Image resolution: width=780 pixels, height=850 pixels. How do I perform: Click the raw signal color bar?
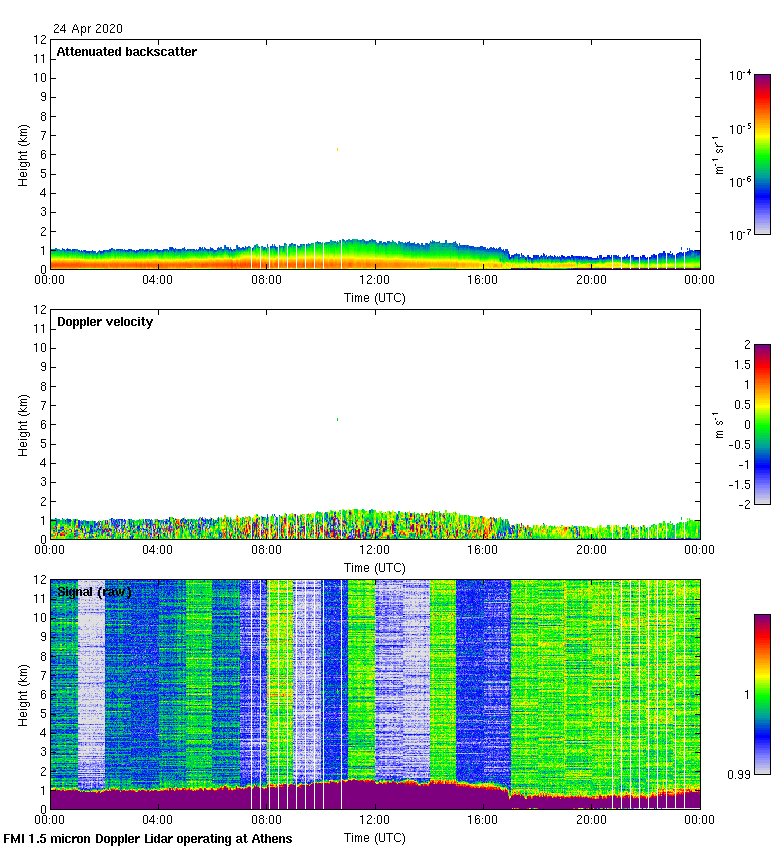click(x=762, y=694)
